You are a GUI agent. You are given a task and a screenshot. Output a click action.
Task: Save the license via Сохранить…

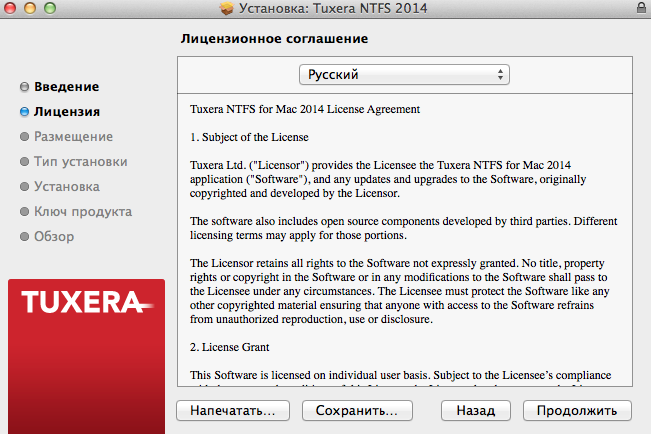click(x=357, y=410)
